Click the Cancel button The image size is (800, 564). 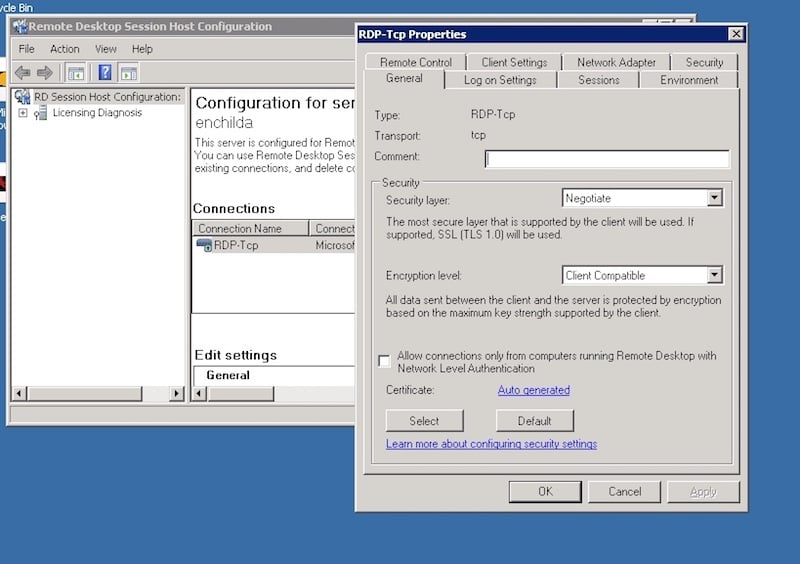pos(624,492)
